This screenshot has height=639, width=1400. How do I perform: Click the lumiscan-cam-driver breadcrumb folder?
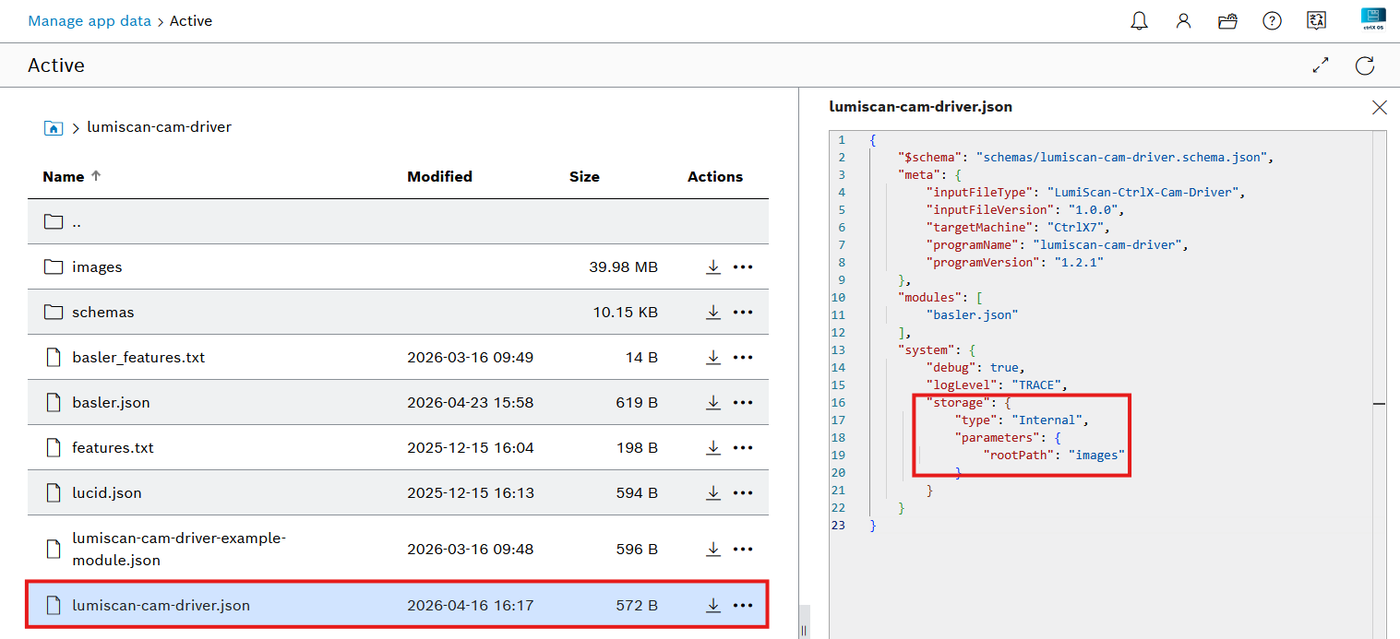[x=159, y=127]
